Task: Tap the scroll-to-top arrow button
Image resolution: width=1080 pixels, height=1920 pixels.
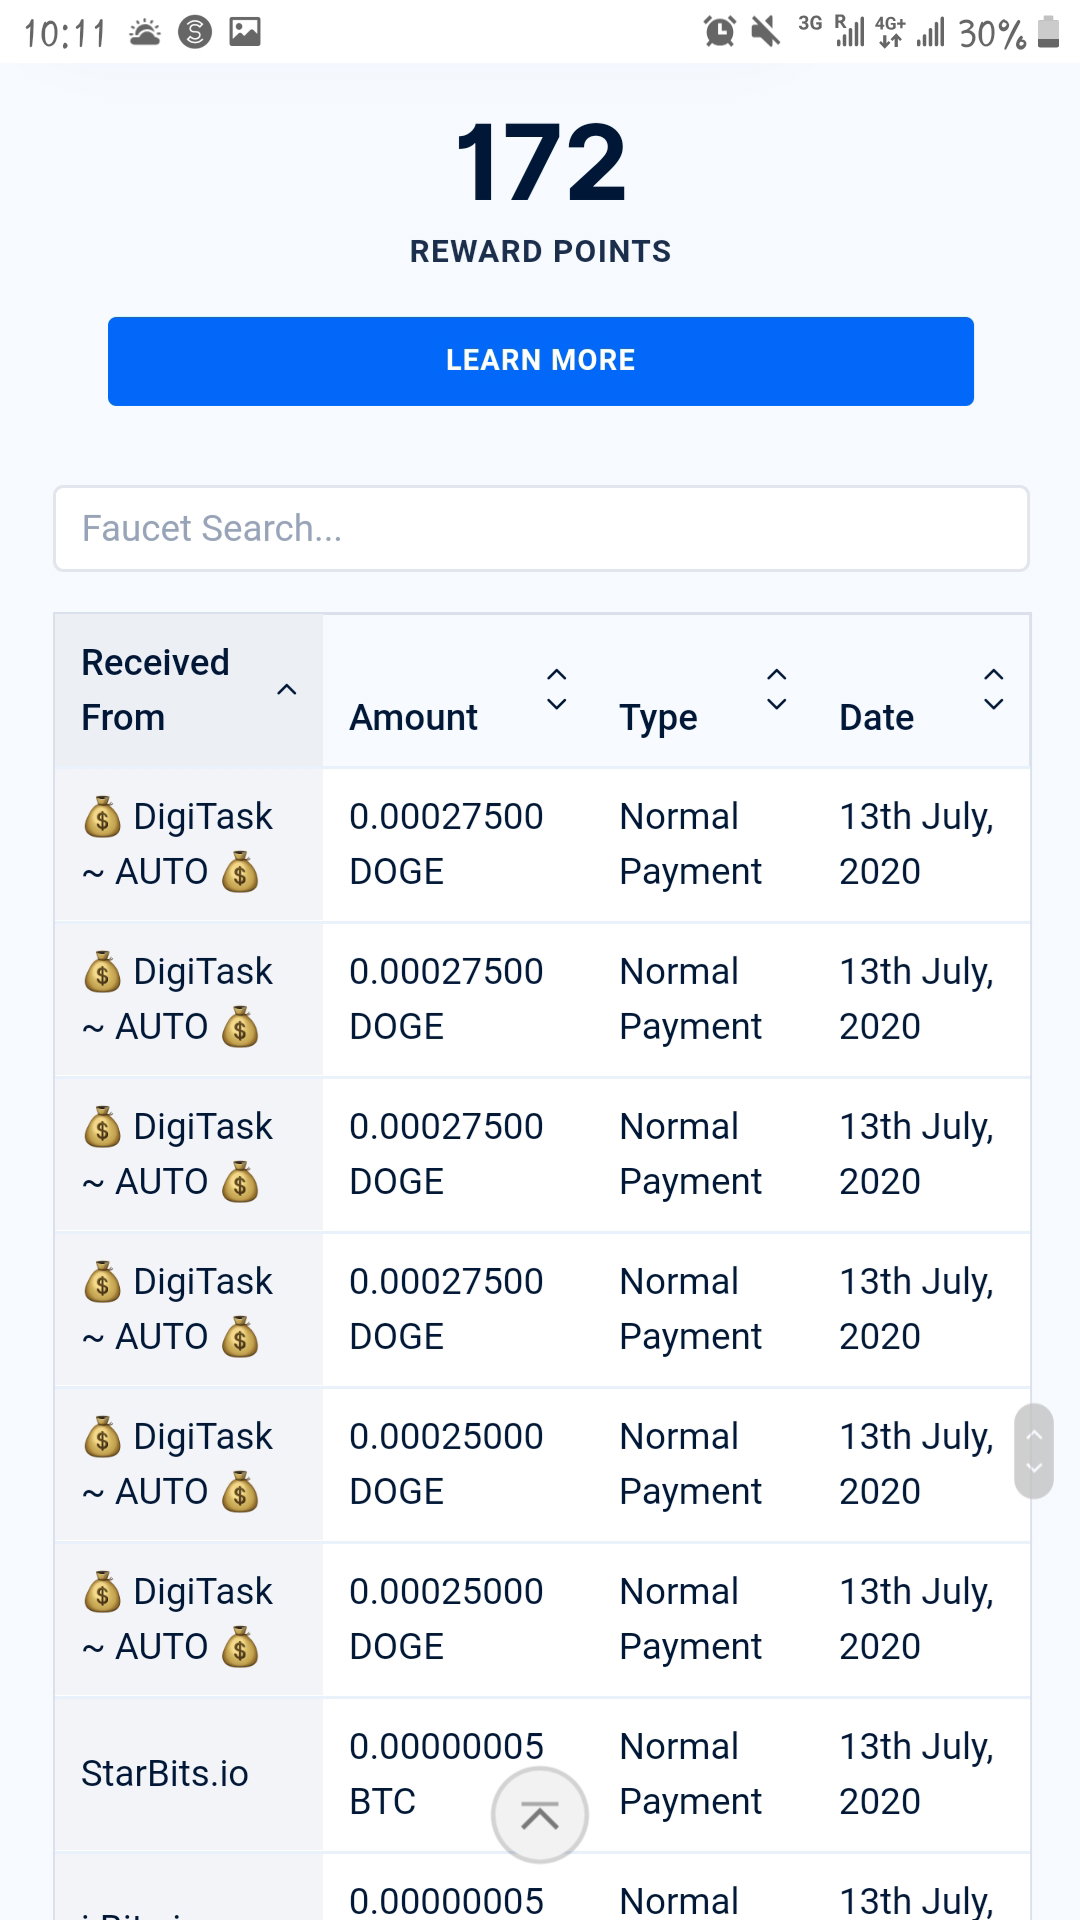Action: 540,1815
